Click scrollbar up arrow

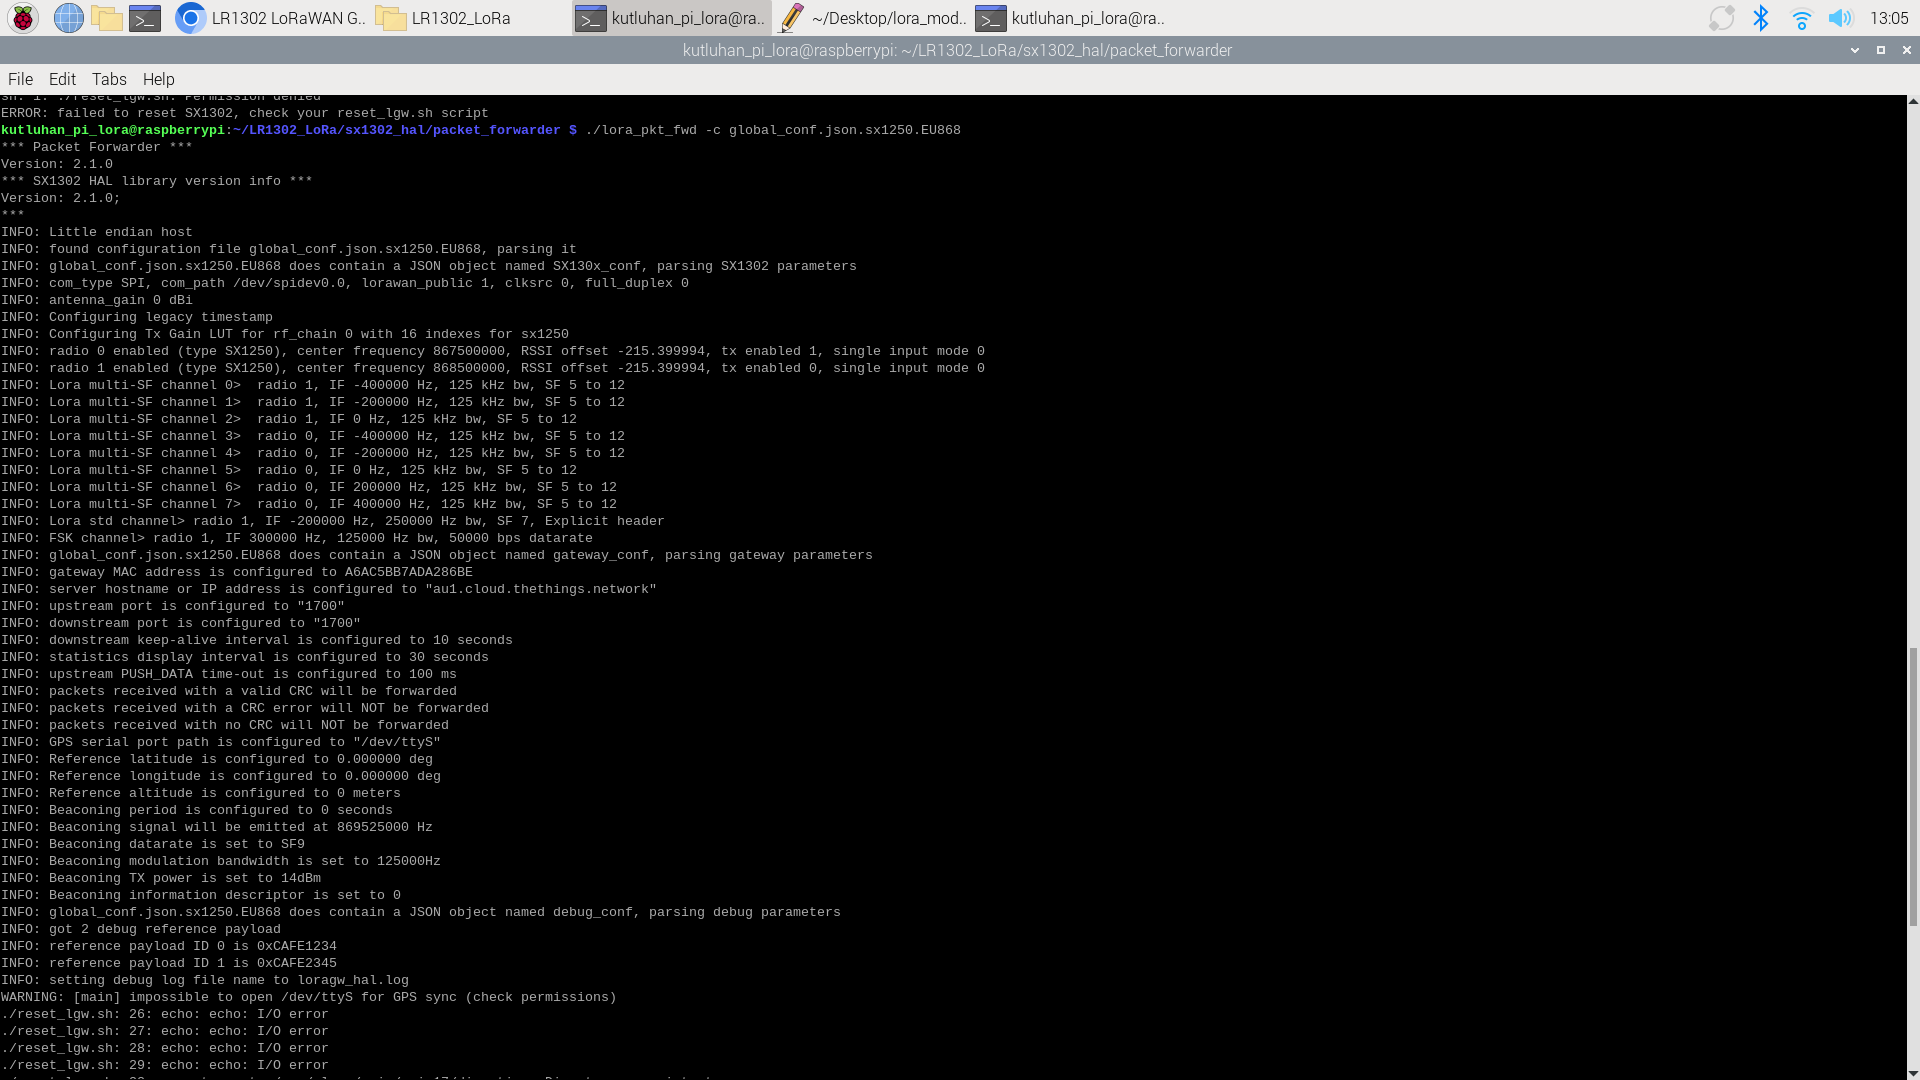tap(1913, 102)
